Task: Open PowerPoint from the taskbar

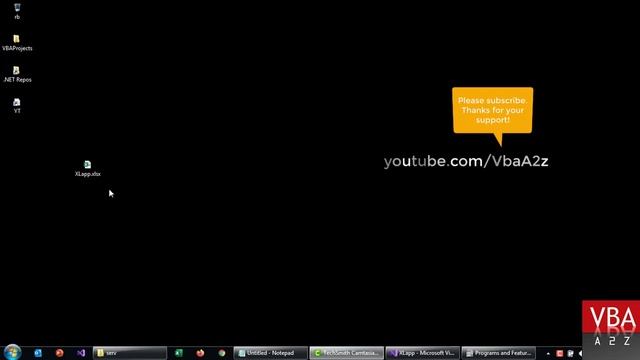Action: point(60,353)
